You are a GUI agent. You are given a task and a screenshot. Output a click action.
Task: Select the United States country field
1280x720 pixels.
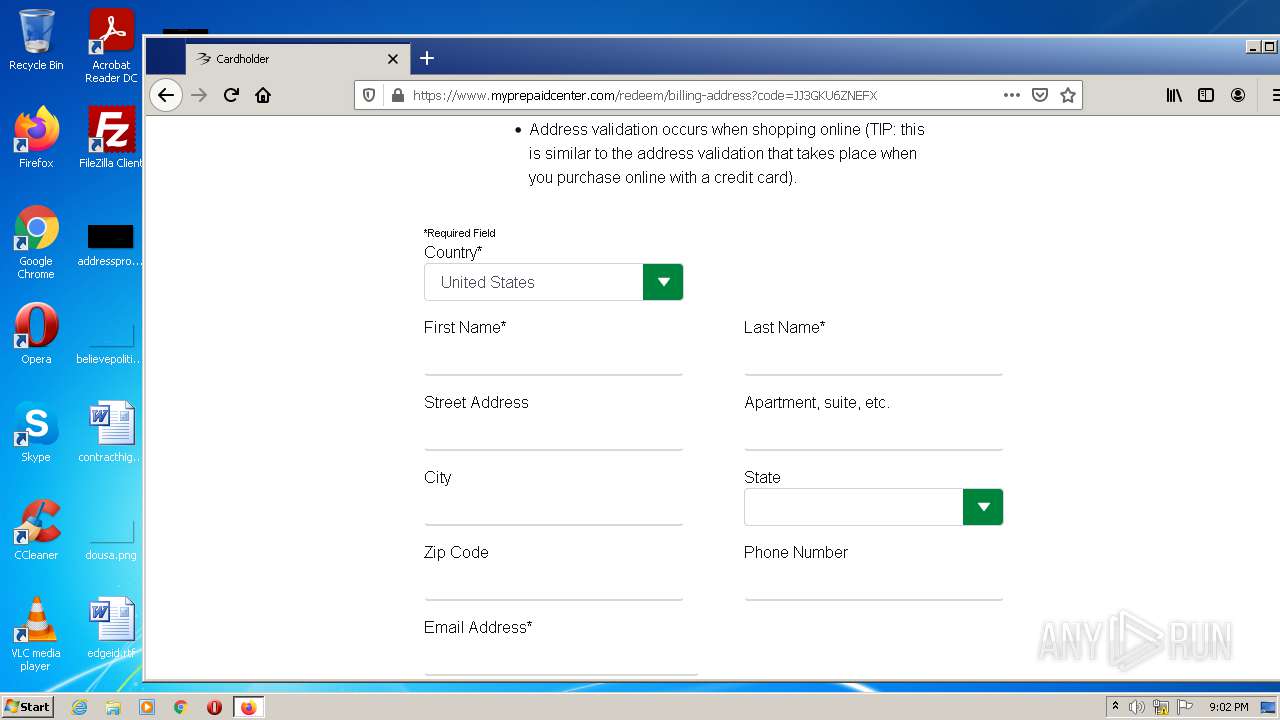(533, 282)
